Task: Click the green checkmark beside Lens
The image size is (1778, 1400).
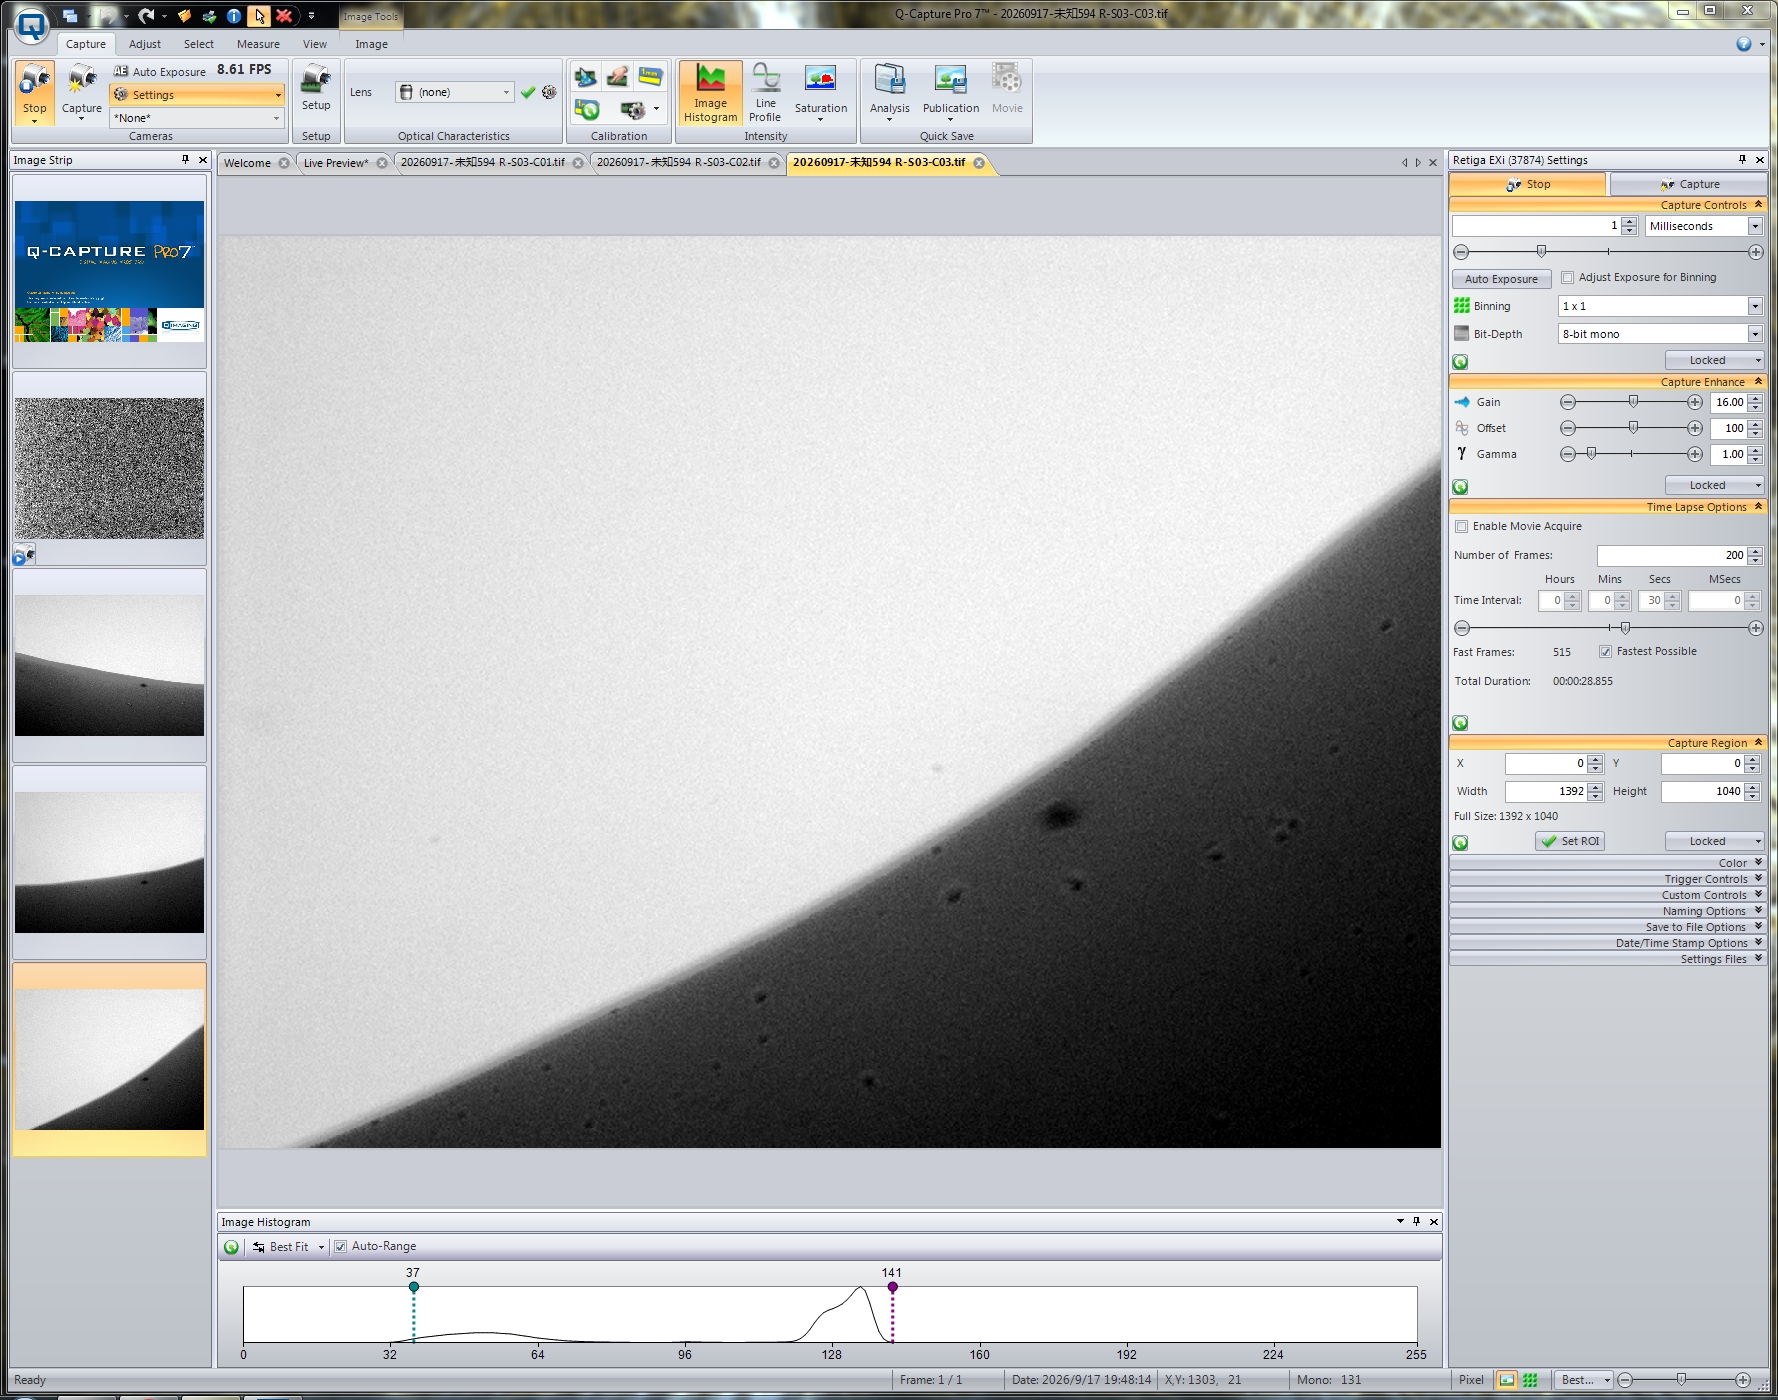Action: [x=528, y=92]
